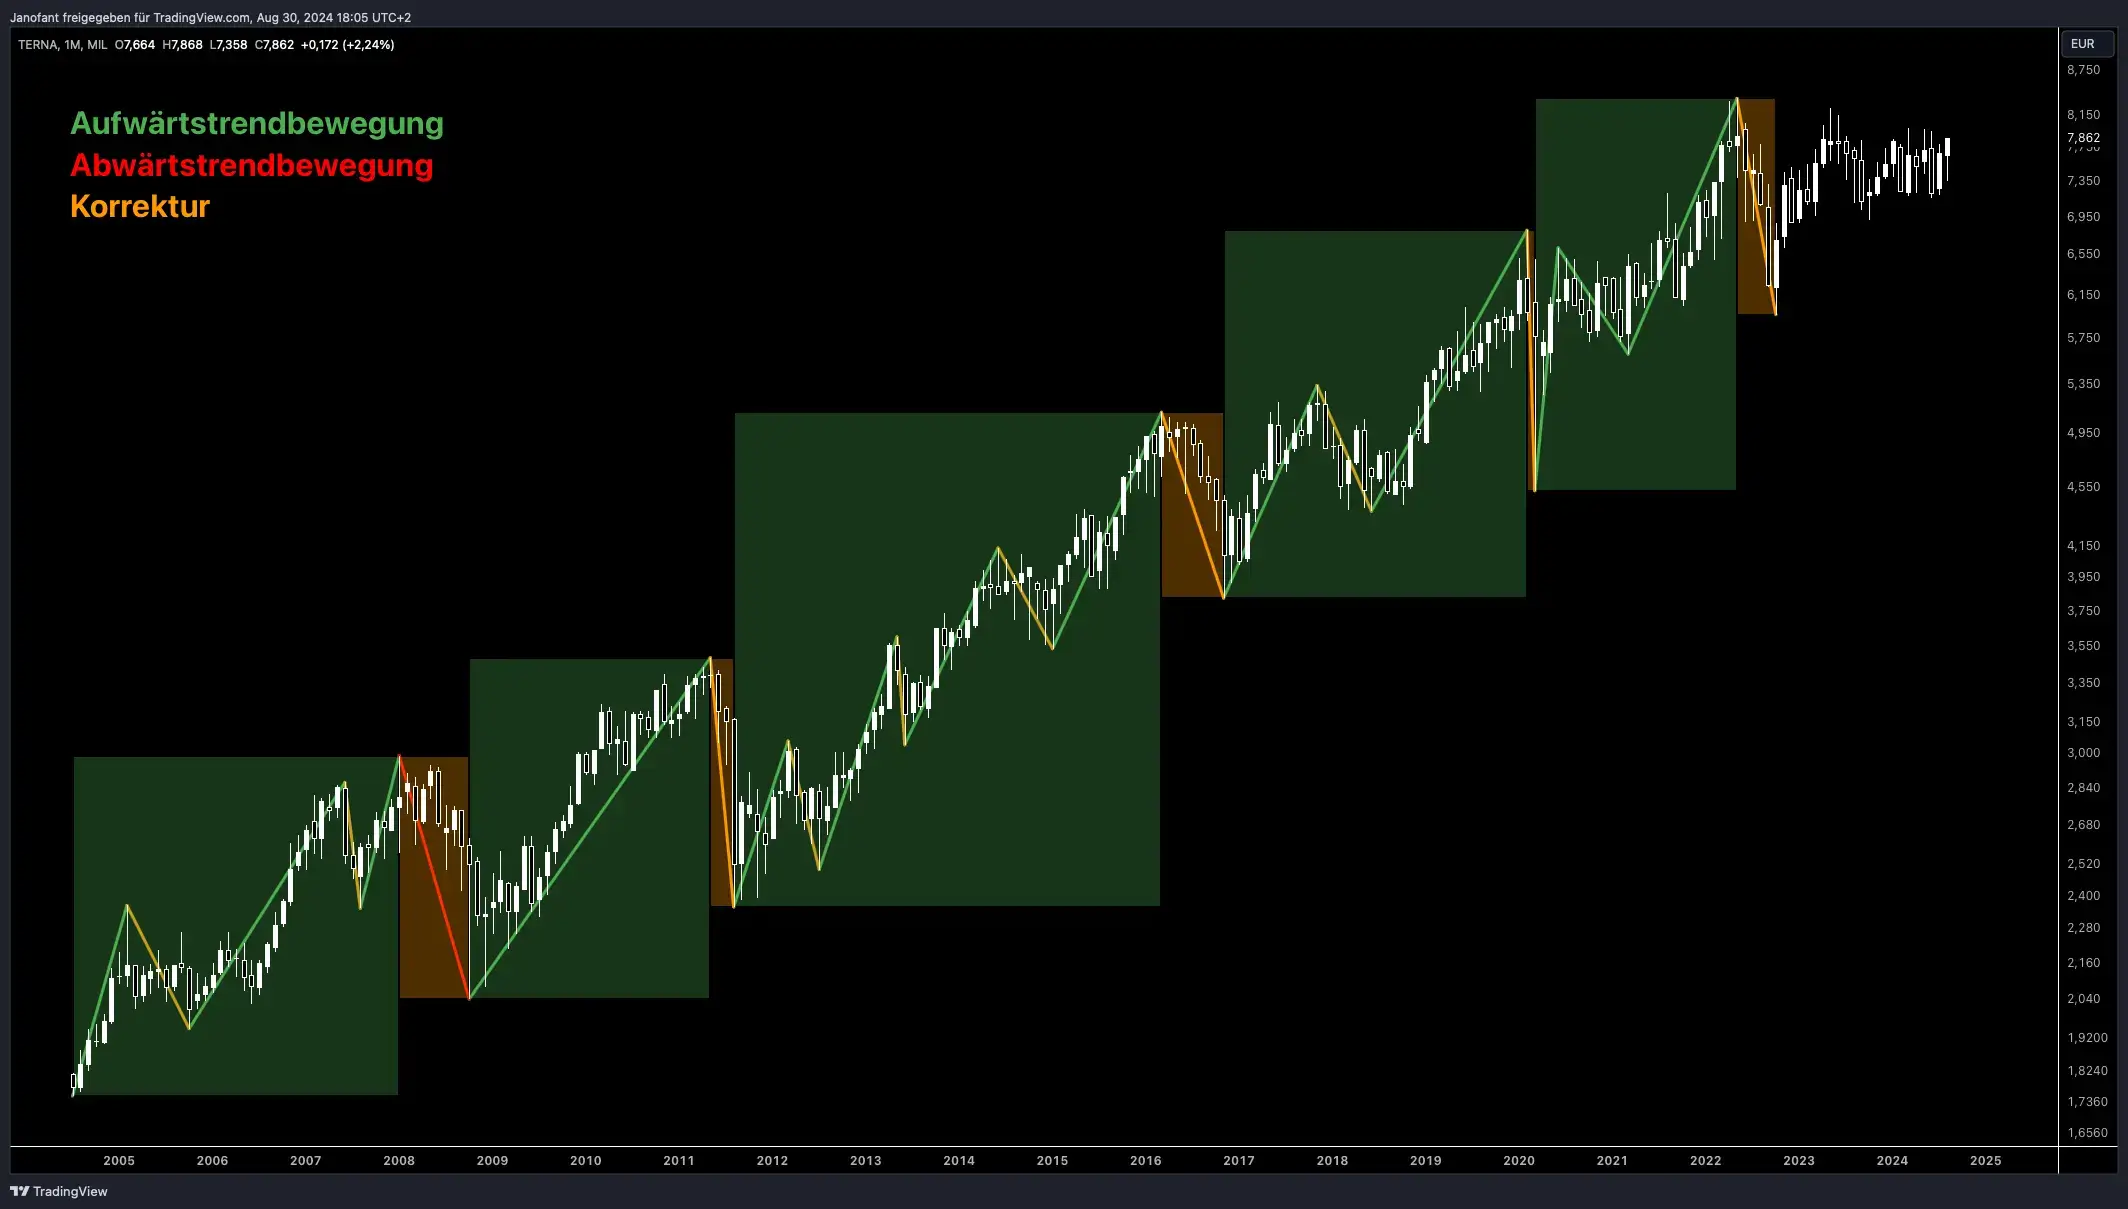Image resolution: width=2128 pixels, height=1209 pixels.
Task: Click the 1,6560 price axis label
Action: (x=2087, y=1133)
